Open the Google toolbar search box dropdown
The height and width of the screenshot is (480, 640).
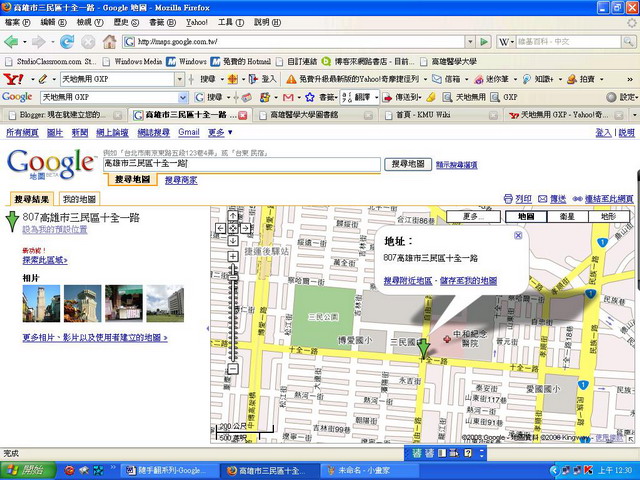(183, 97)
